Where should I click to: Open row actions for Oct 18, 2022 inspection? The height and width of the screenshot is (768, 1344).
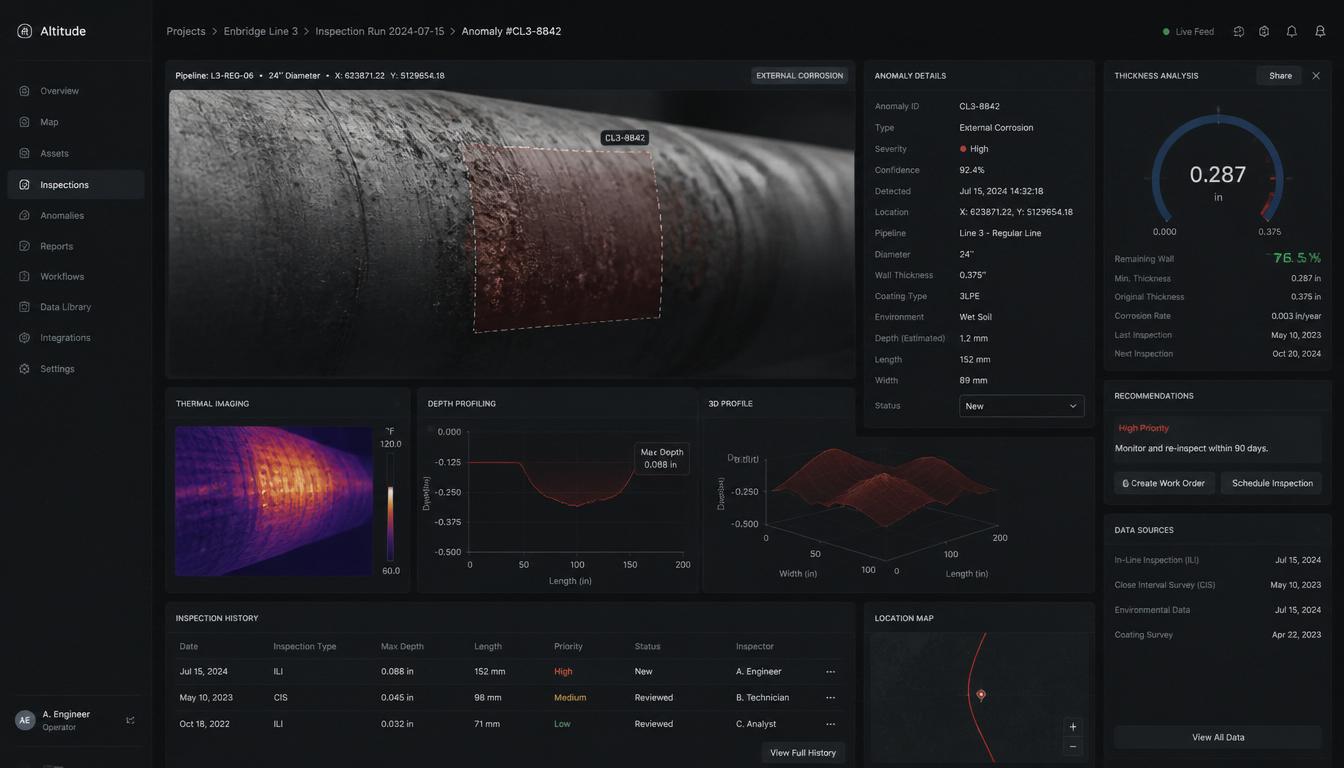point(830,724)
